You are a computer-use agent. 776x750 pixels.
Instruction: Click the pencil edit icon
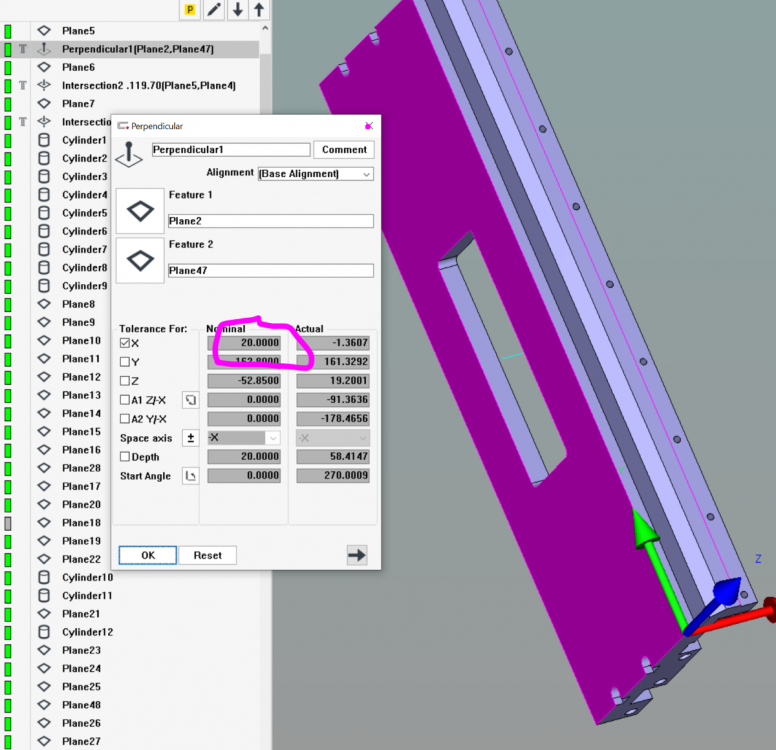214,10
